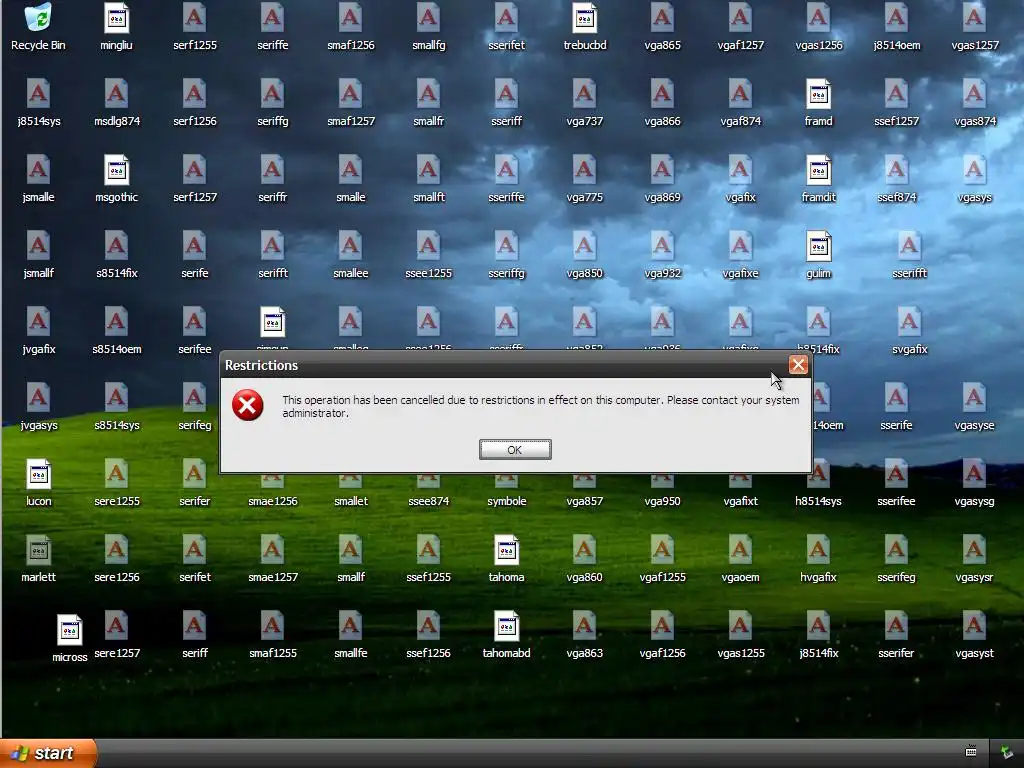Image resolution: width=1024 pixels, height=768 pixels.
Task: Click the "vgas1255" icon label
Action: pyautogui.click(x=740, y=652)
